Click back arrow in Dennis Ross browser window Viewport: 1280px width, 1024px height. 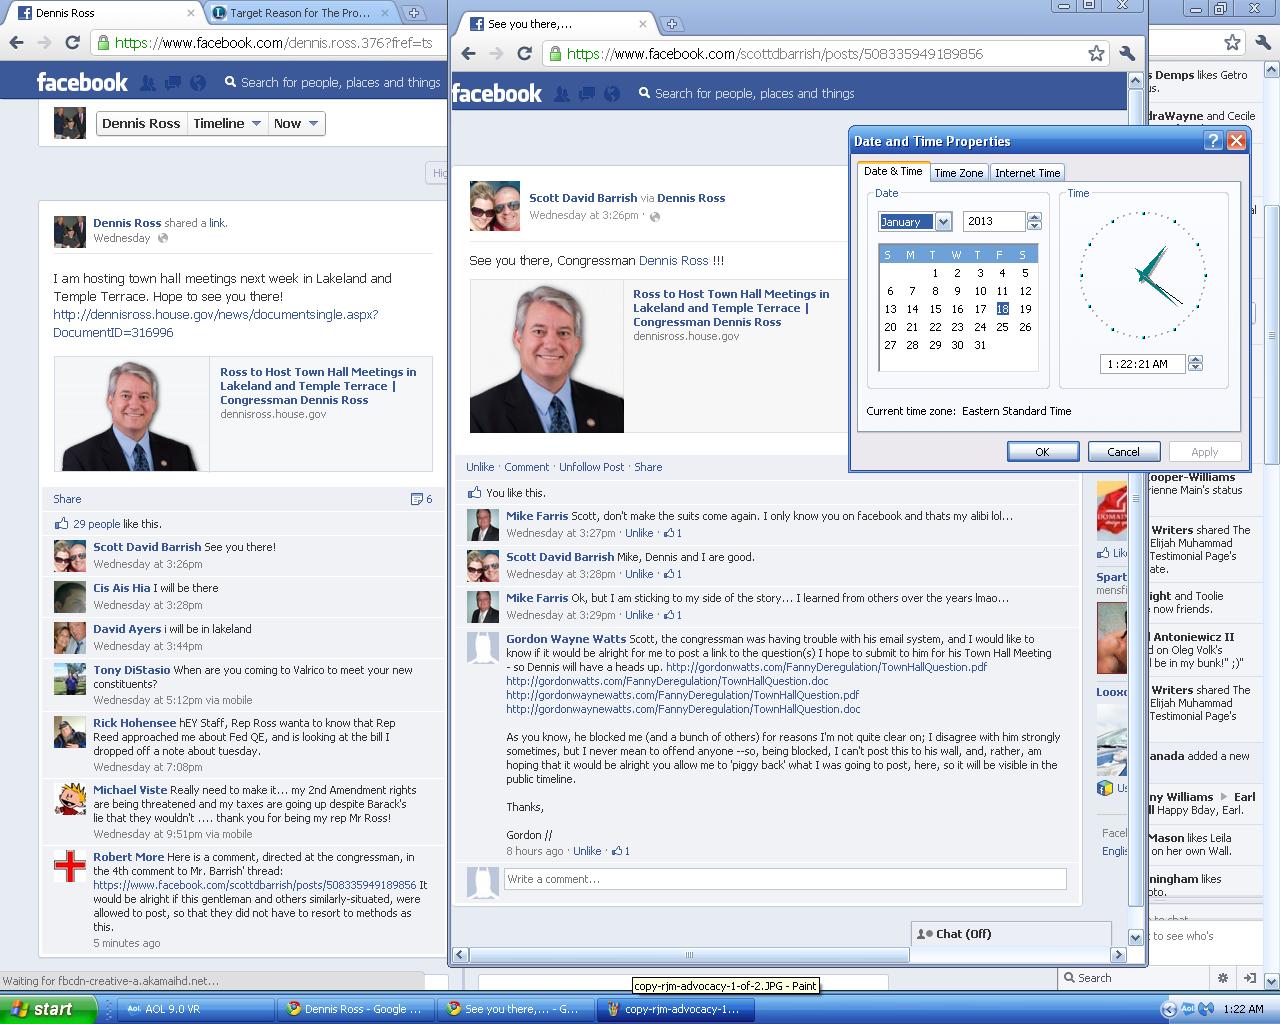pyautogui.click(x=16, y=42)
